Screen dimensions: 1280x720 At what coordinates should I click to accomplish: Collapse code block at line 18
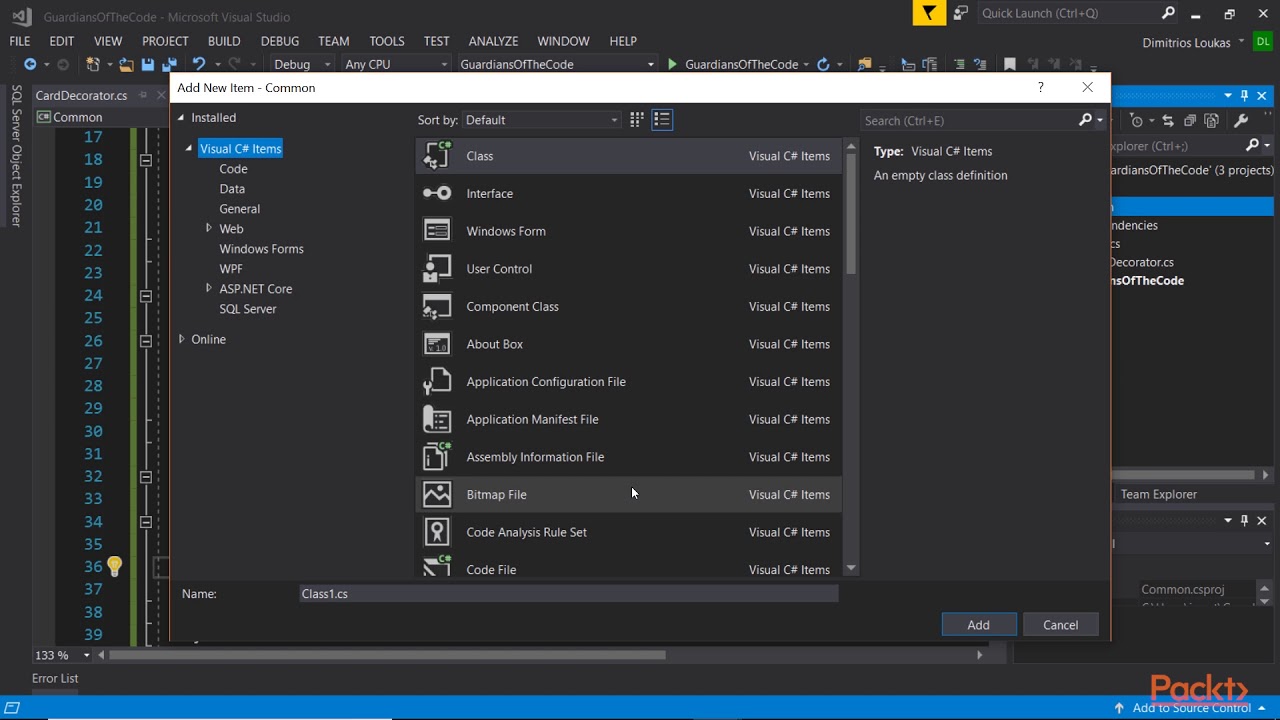click(x=145, y=160)
